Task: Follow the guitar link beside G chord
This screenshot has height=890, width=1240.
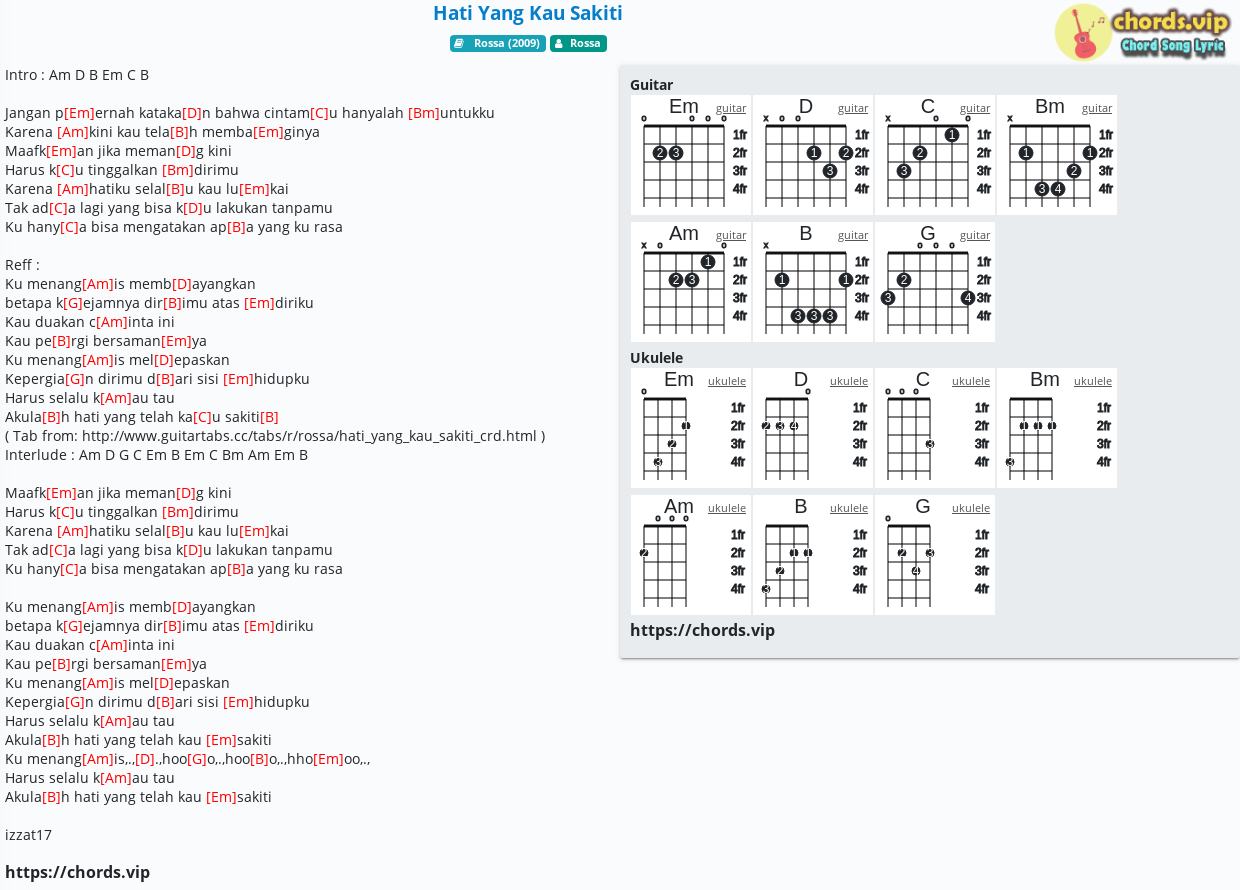Action: [975, 235]
